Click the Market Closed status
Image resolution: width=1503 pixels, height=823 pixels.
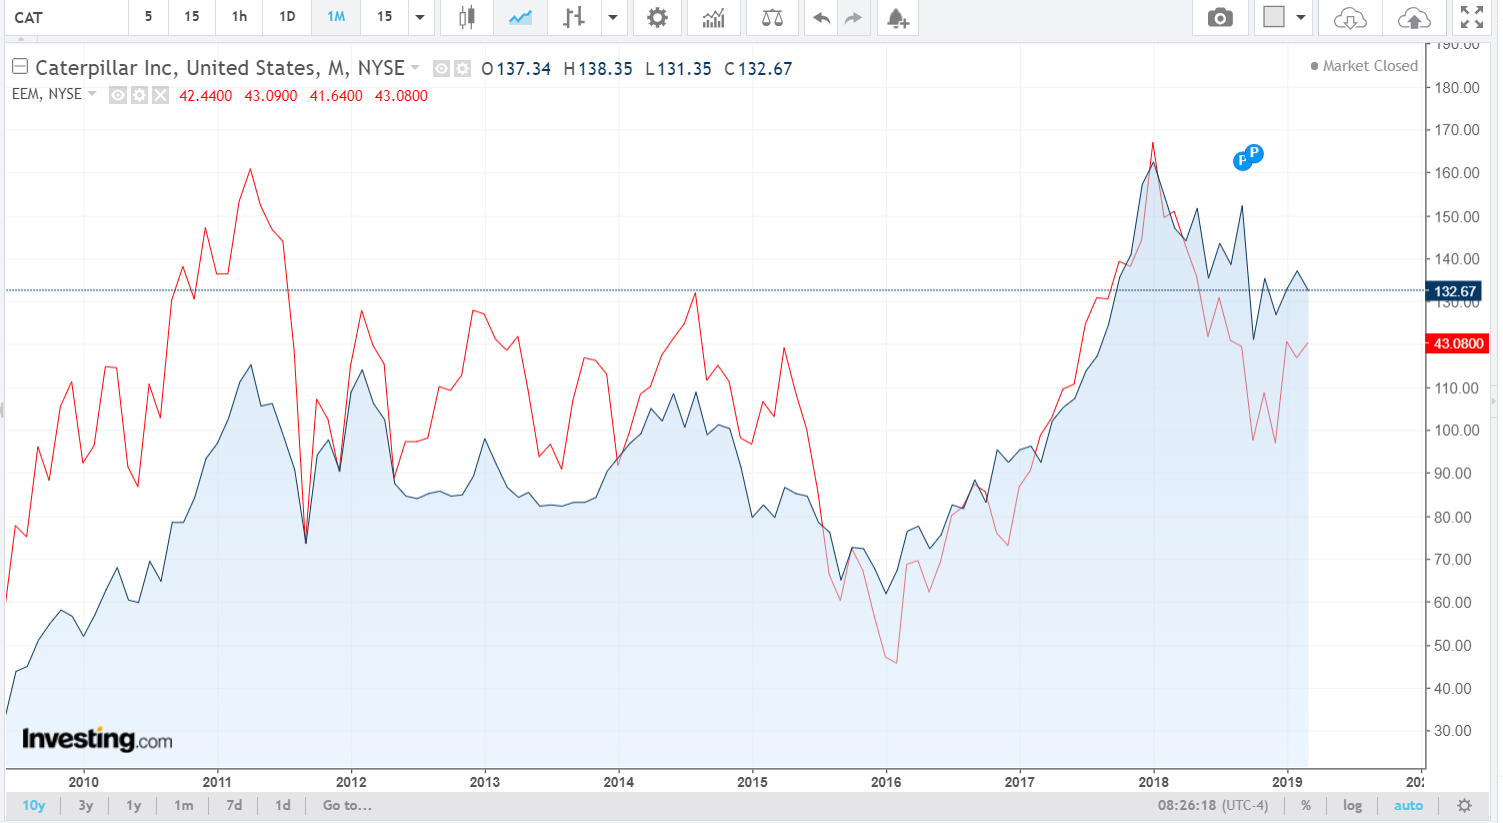click(x=1364, y=66)
